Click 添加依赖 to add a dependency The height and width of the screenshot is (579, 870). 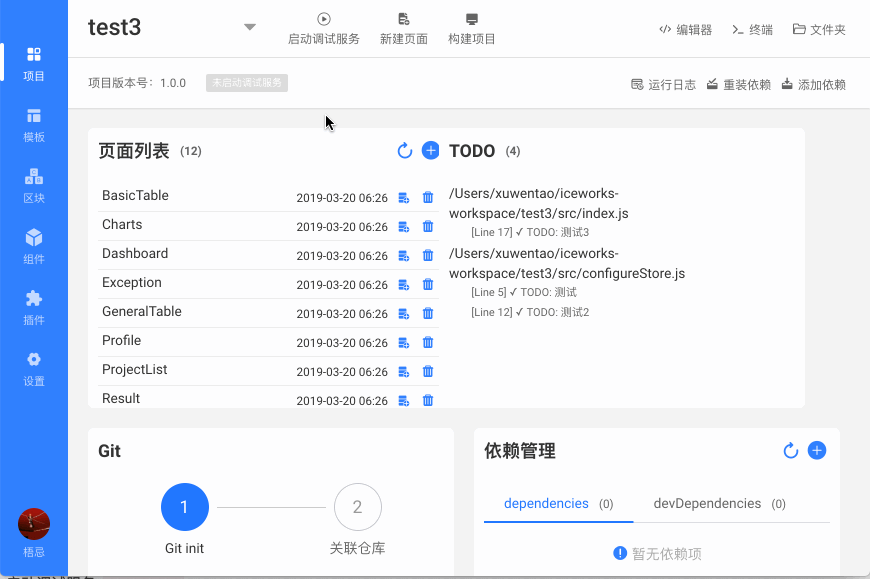[x=813, y=84]
